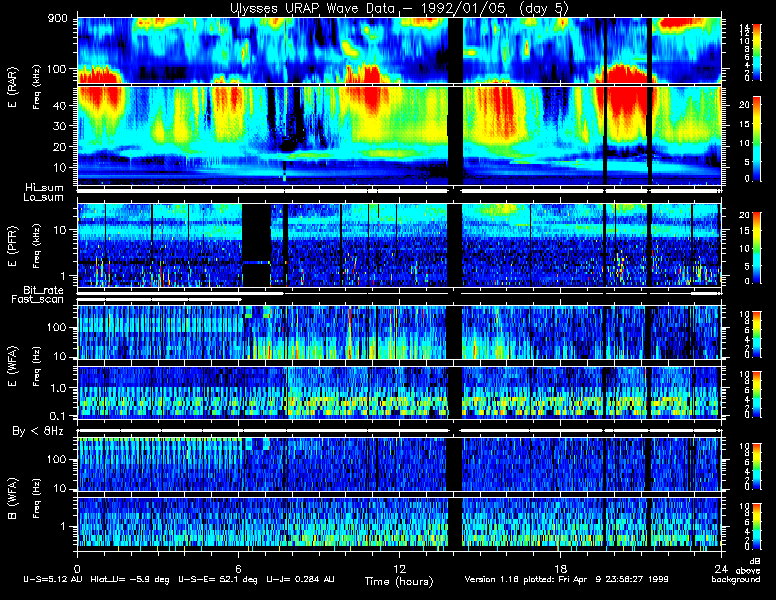This screenshot has width=776, height=600.
Task: Click the 'Lo_sum' status label
Action: coord(44,198)
